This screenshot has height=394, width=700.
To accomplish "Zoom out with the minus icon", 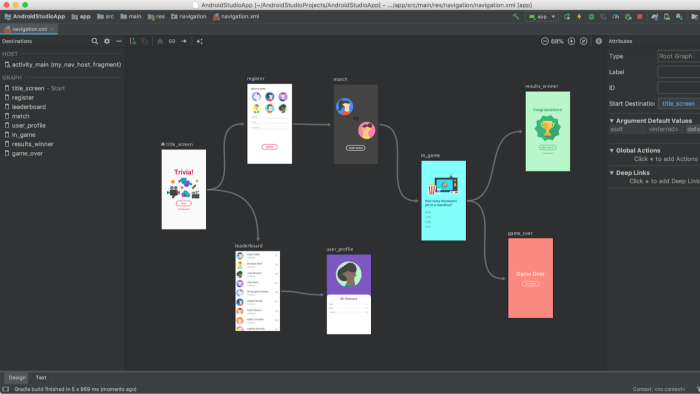I will pyautogui.click(x=545, y=41).
